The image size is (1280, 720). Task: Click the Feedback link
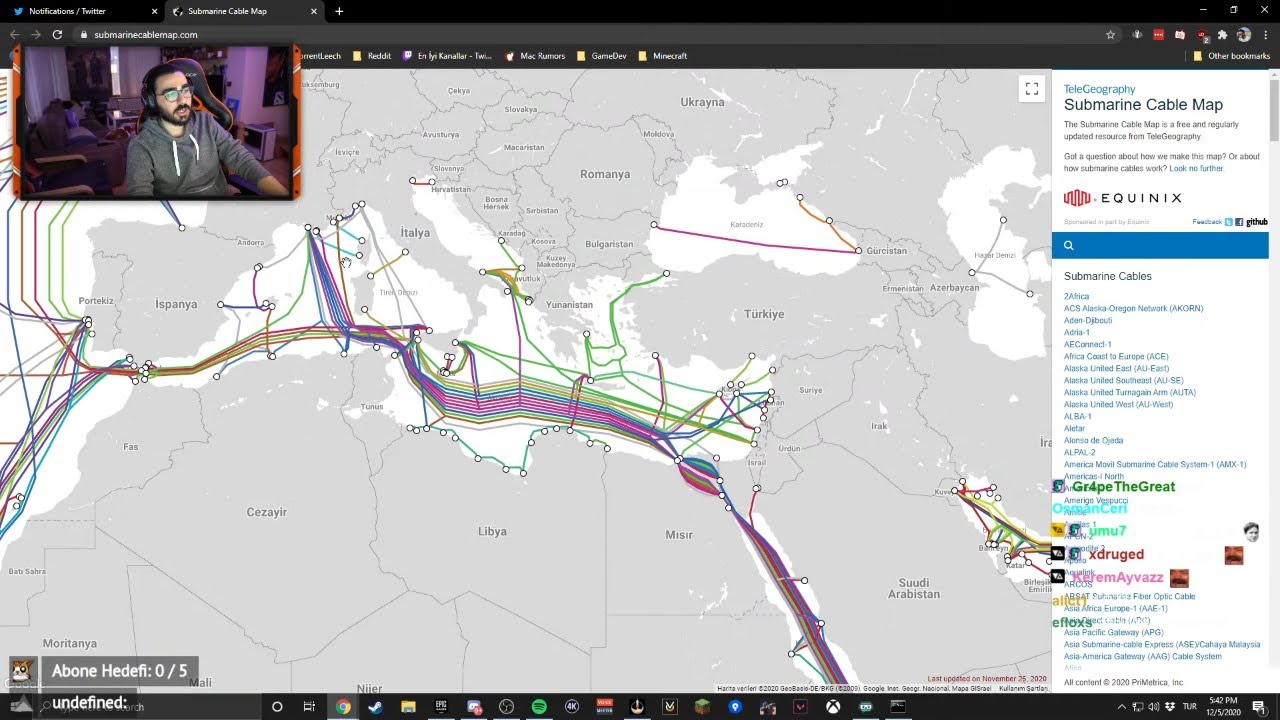[1207, 222]
